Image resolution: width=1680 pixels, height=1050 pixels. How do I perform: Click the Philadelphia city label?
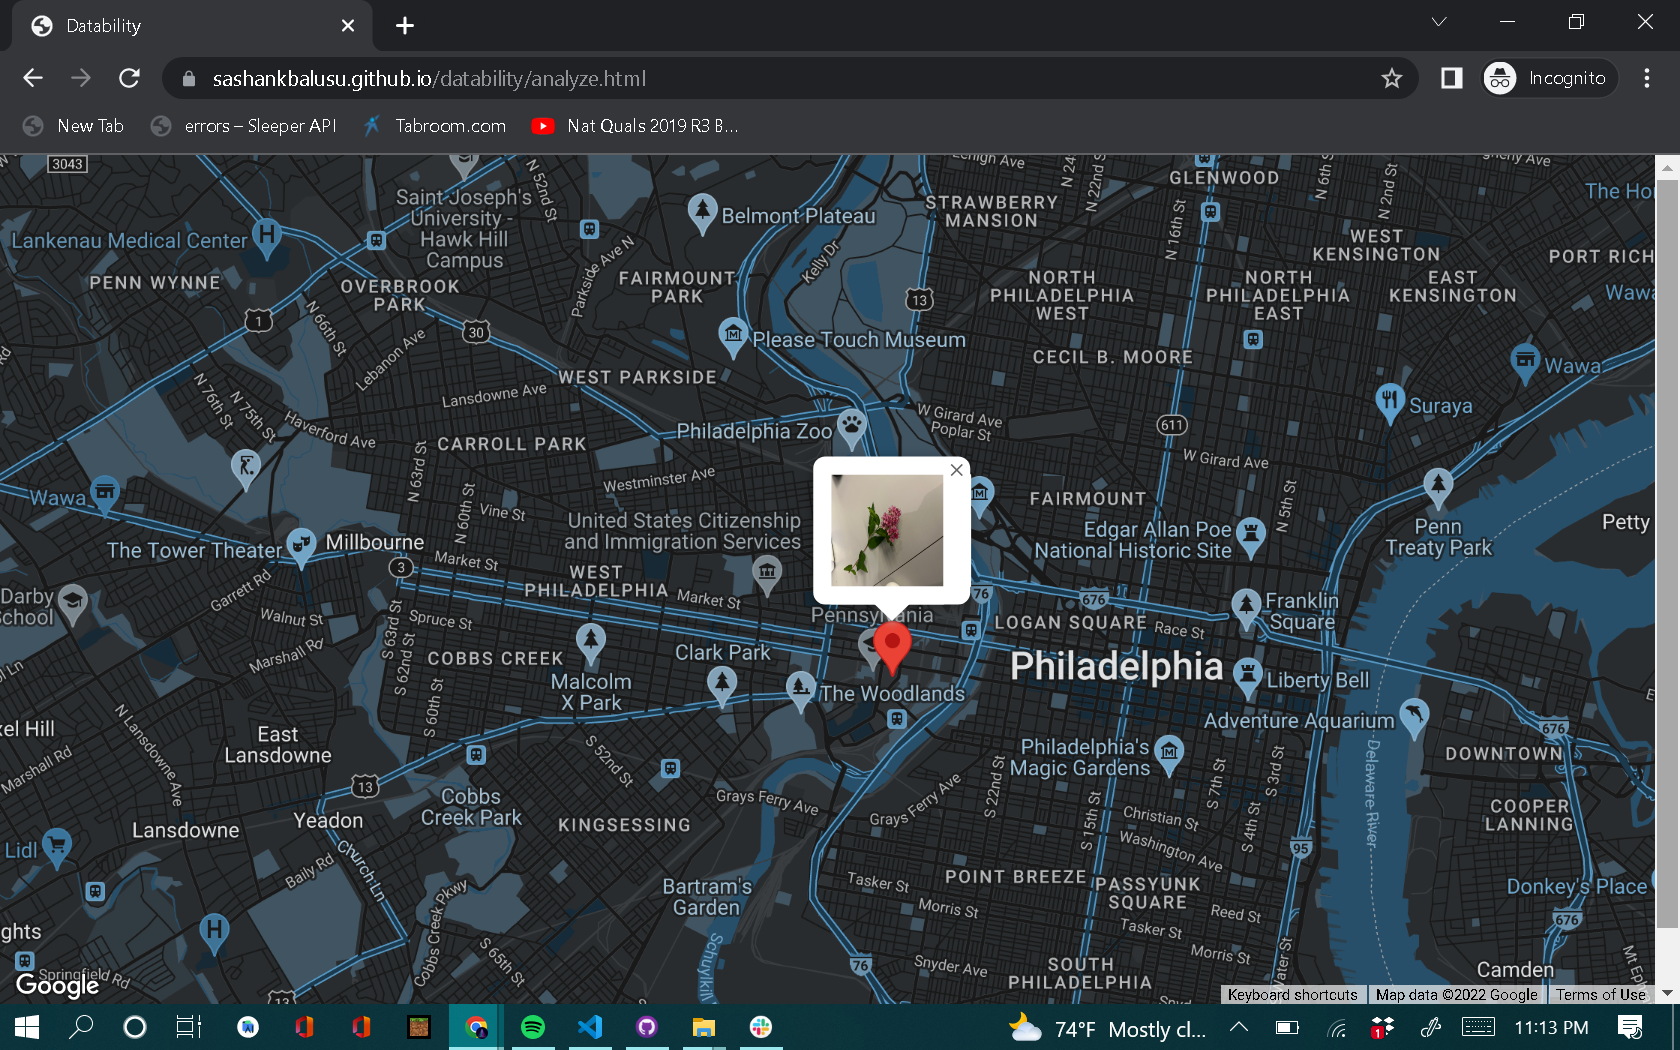coord(1116,666)
